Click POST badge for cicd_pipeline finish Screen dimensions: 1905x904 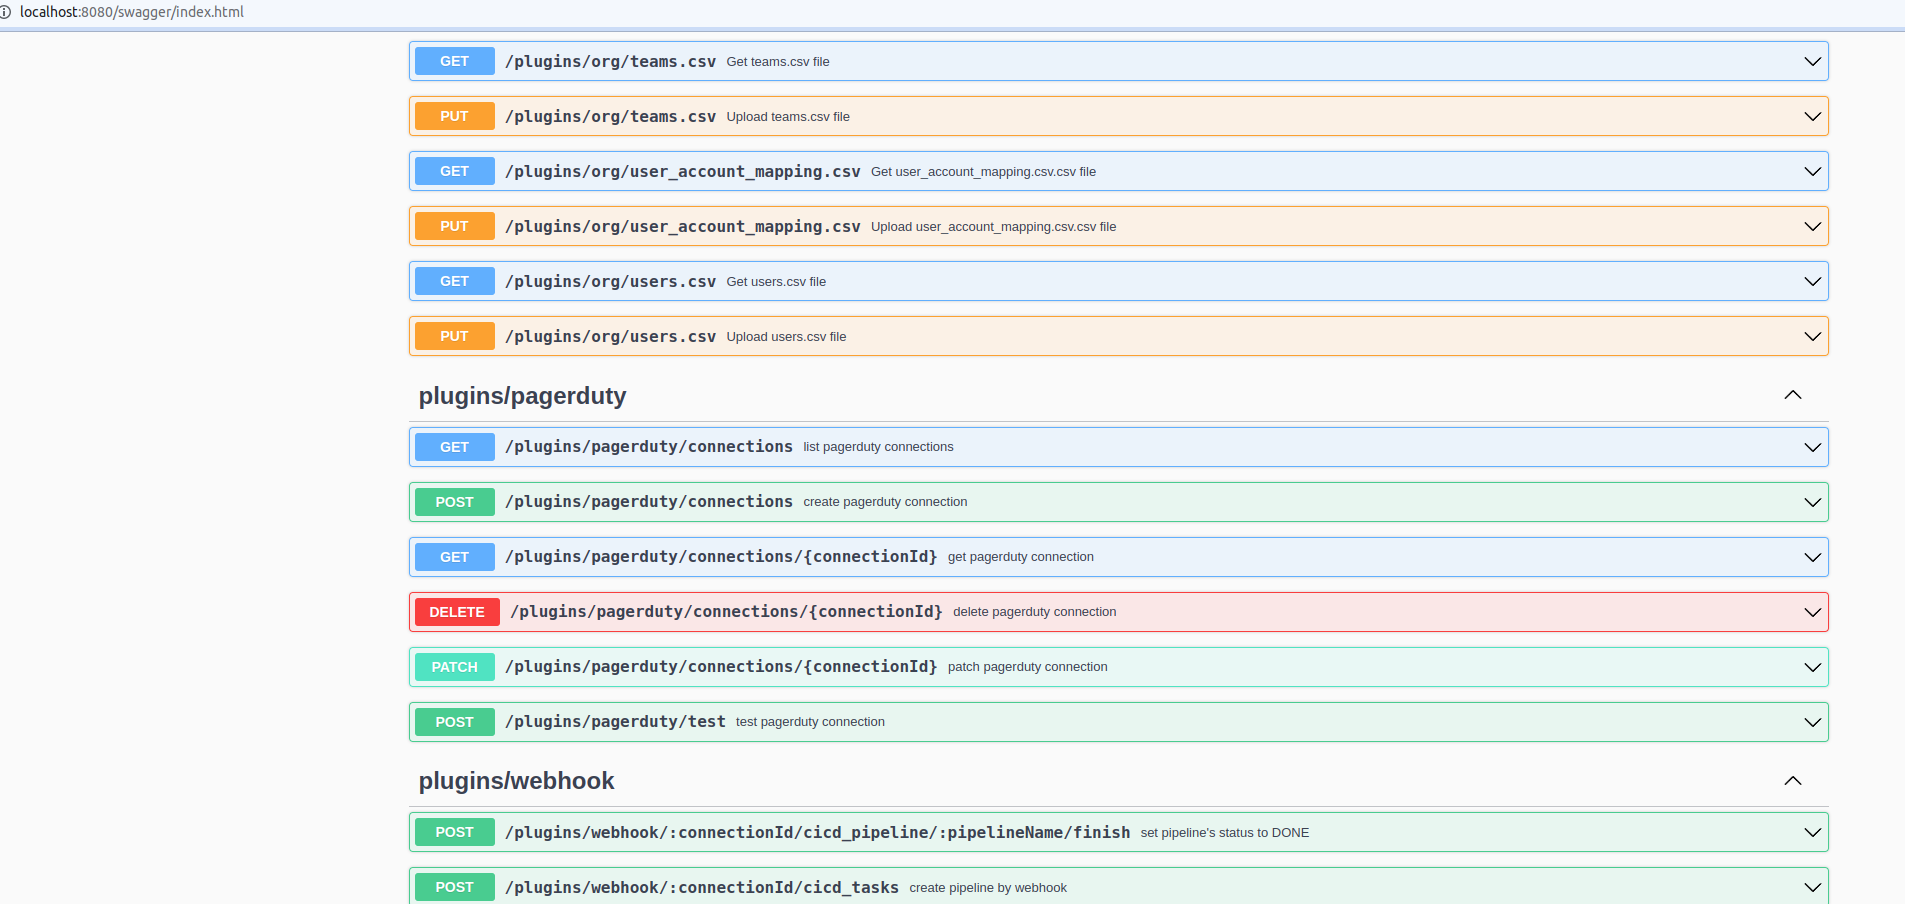pyautogui.click(x=454, y=832)
